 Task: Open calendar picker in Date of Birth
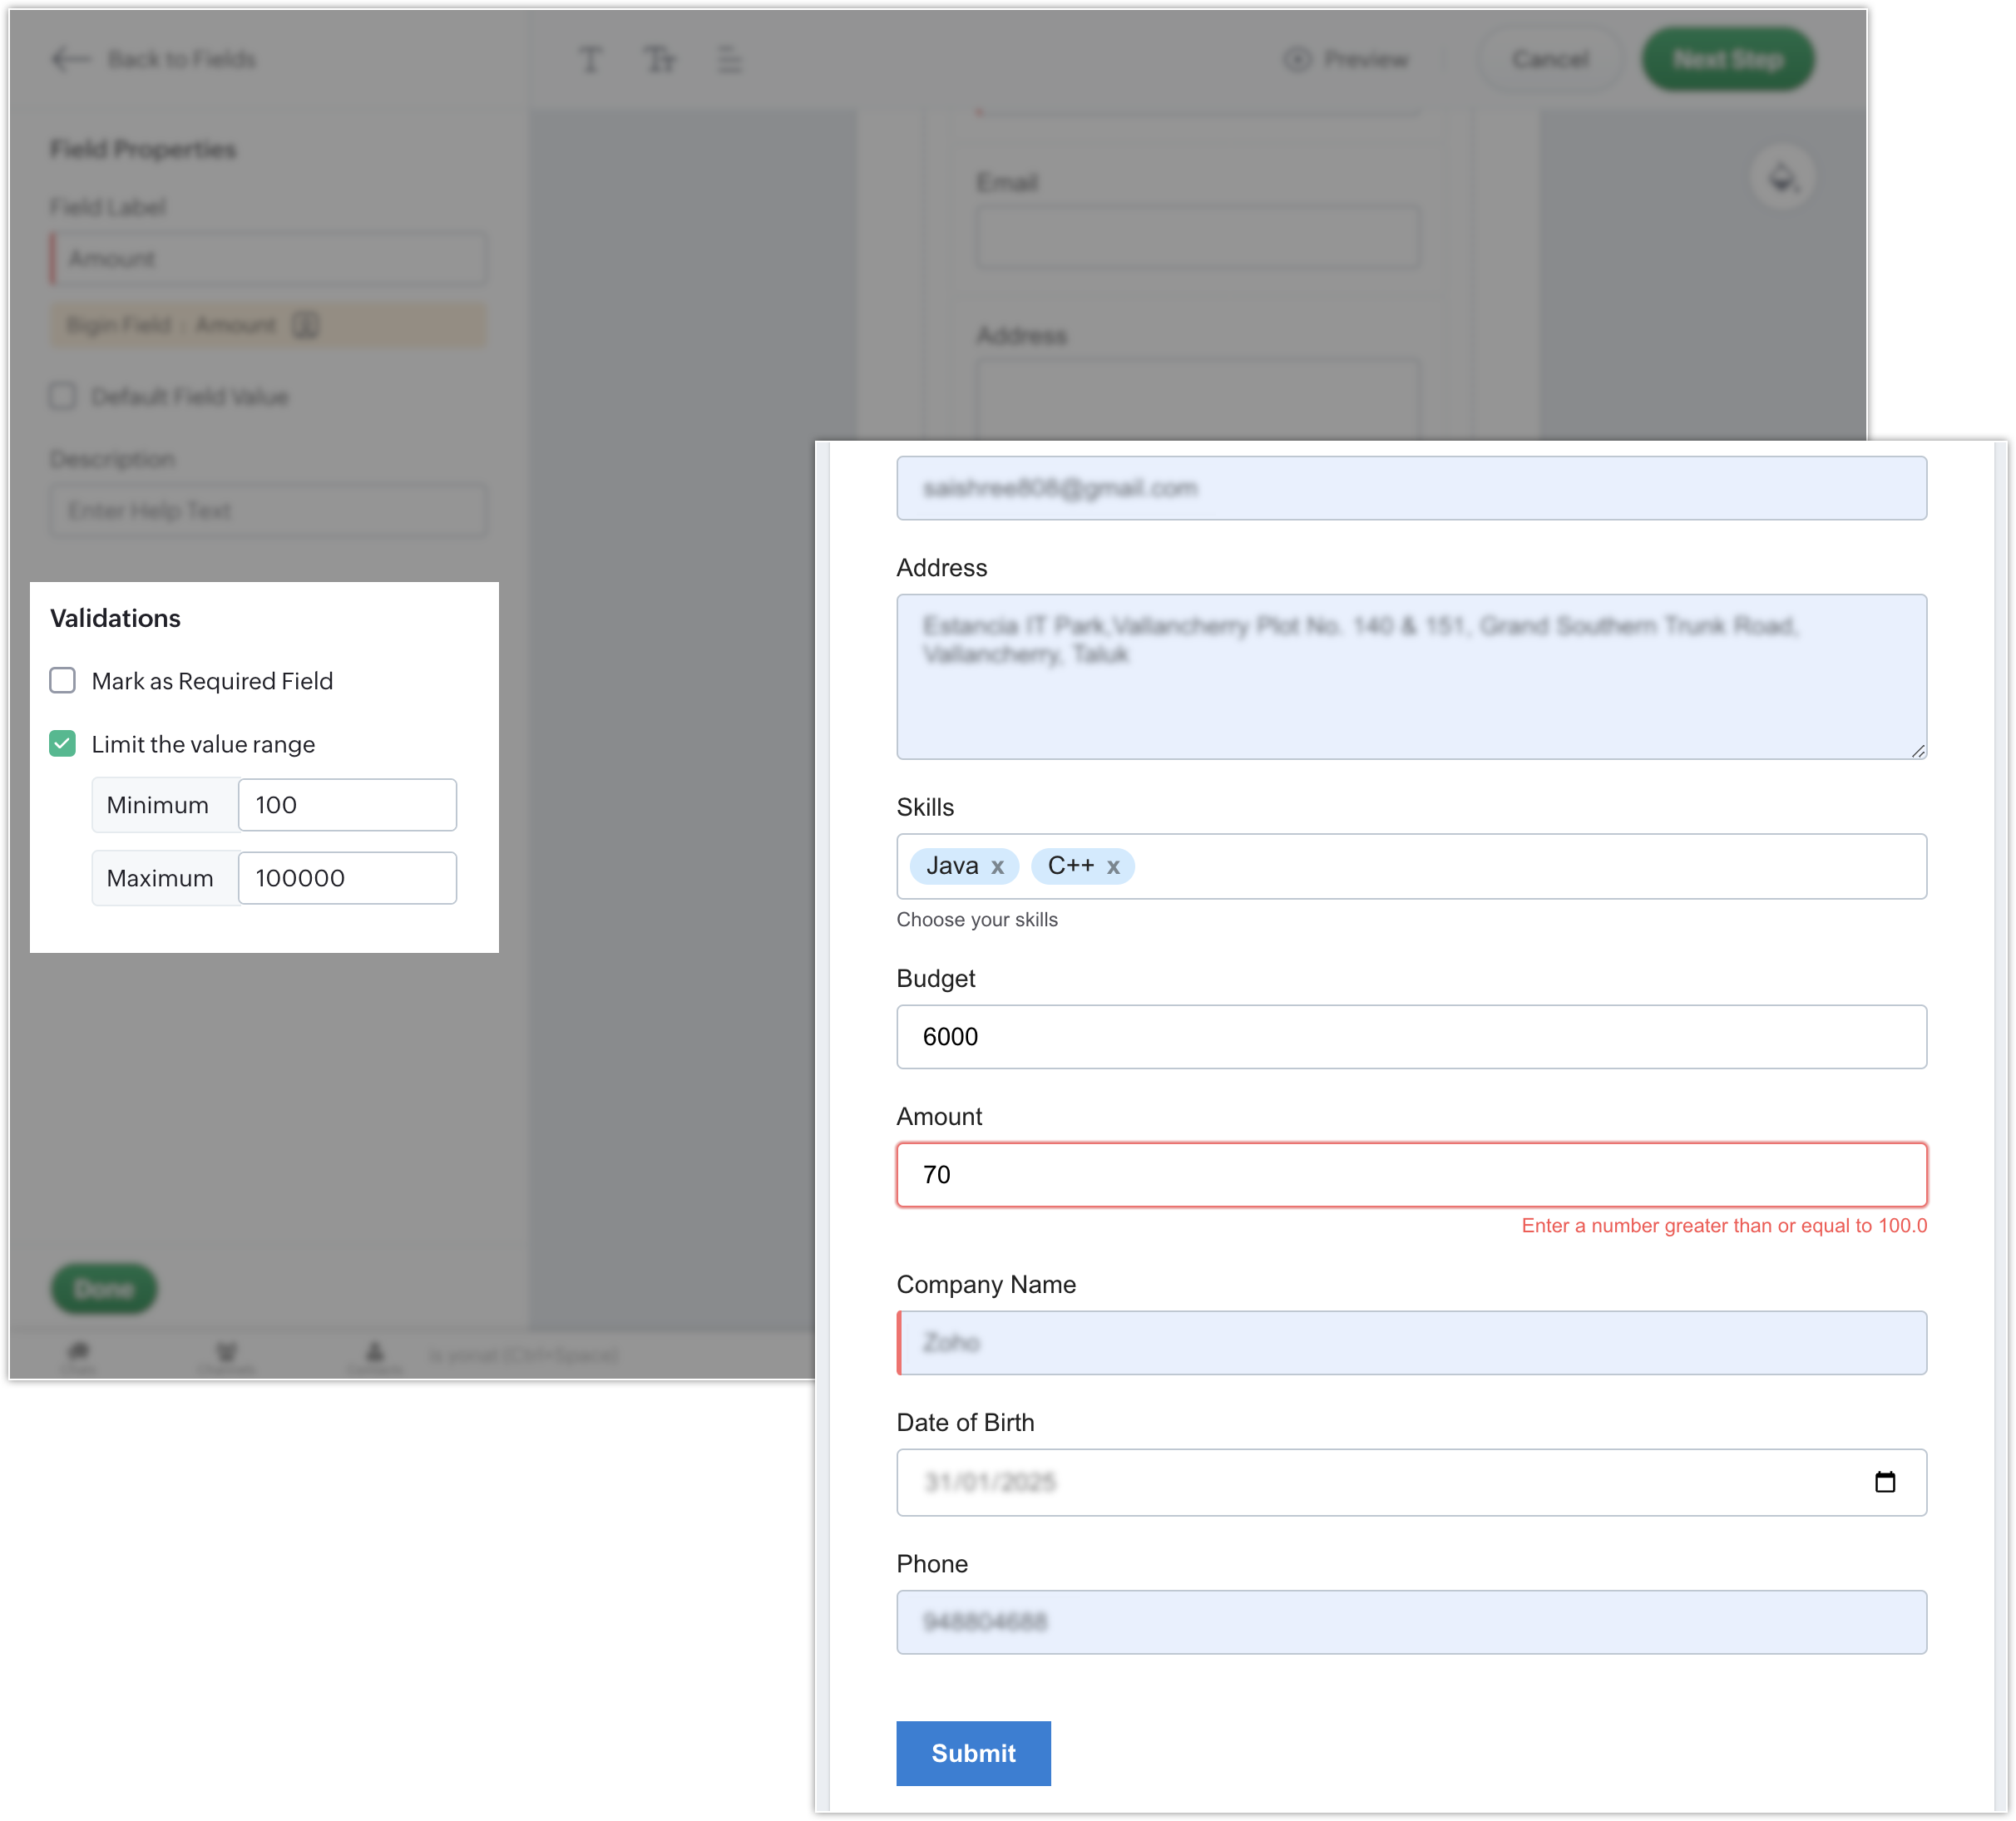pos(1884,1482)
